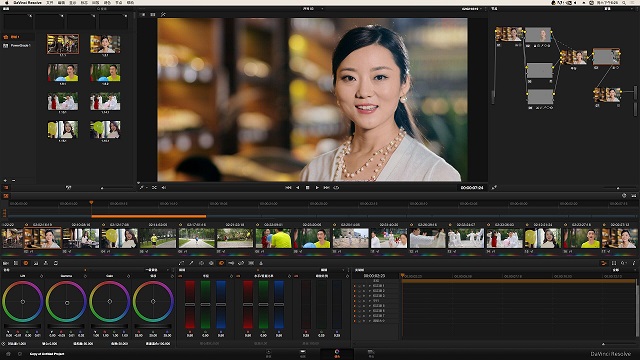Toggle loop playback under the viewer
Viewport: 640px width, 360px height.
point(336,188)
